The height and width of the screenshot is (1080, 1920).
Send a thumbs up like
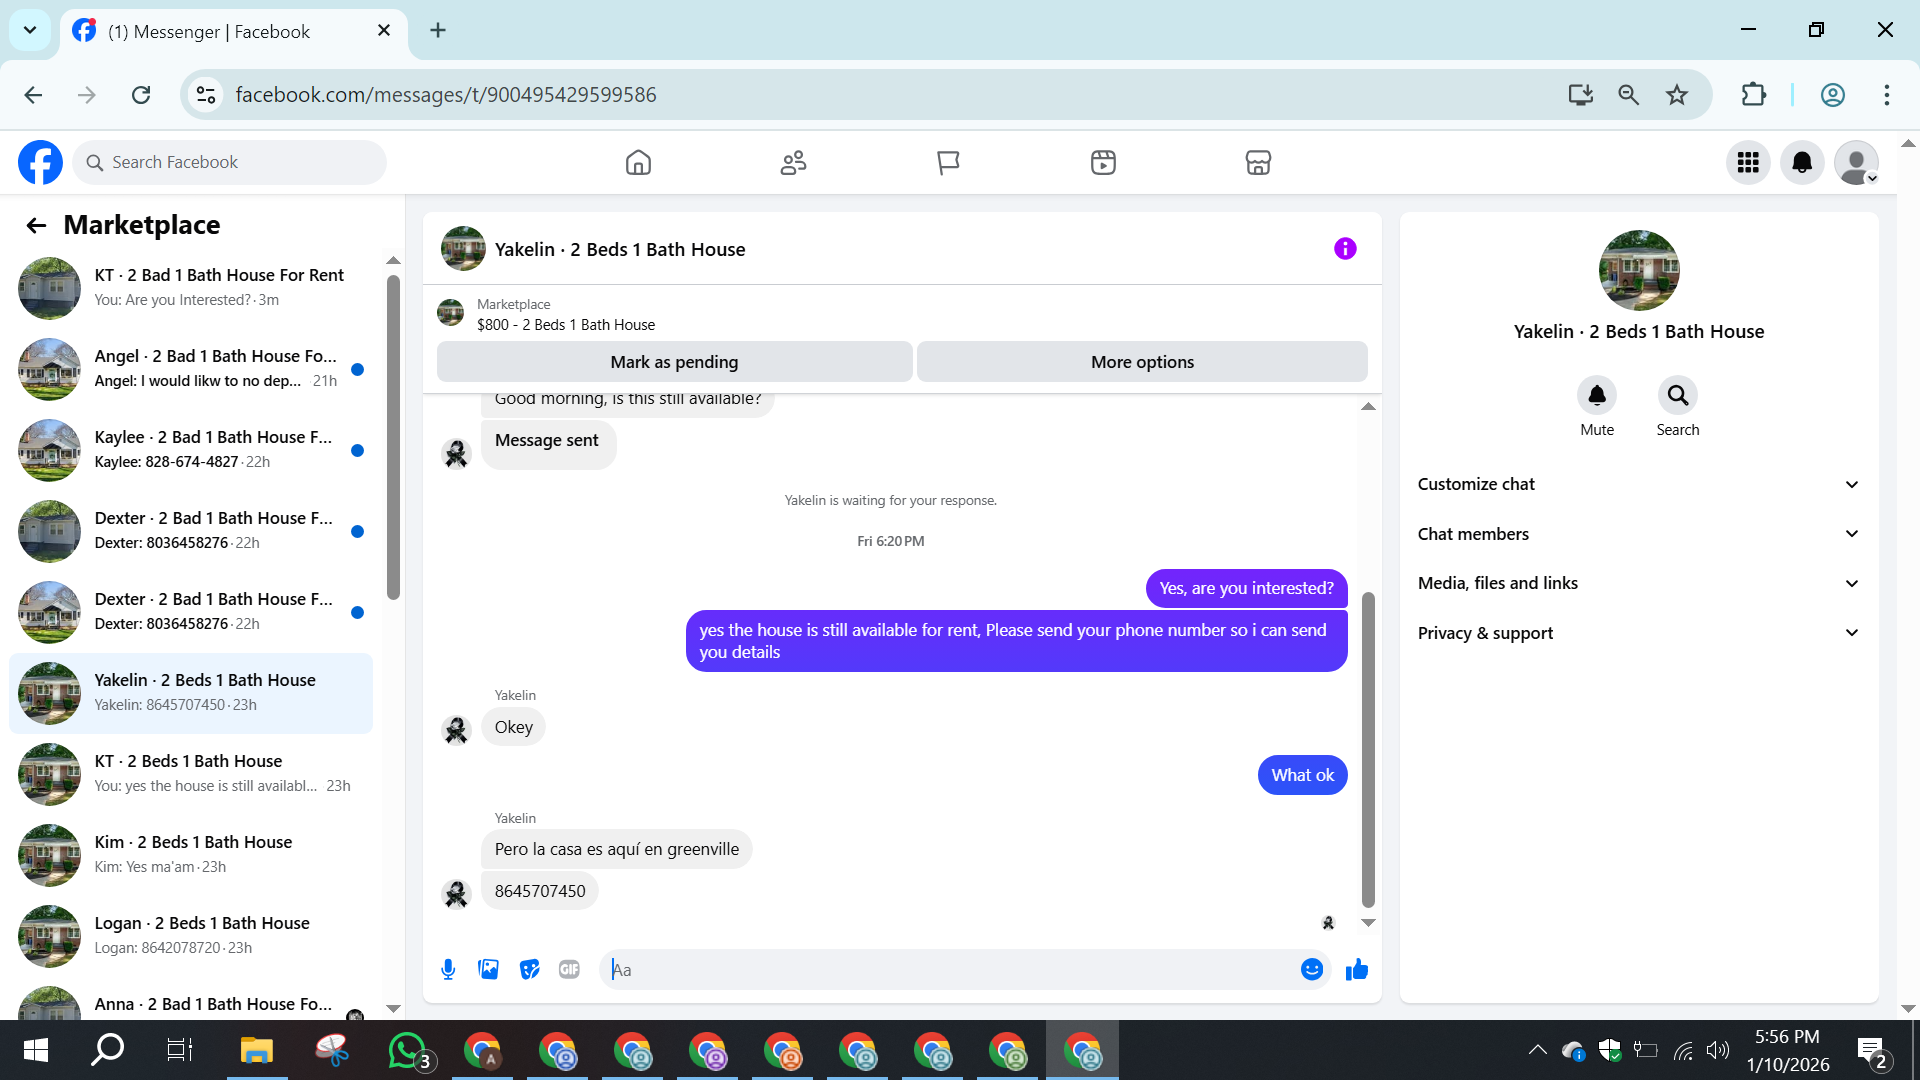1356,969
